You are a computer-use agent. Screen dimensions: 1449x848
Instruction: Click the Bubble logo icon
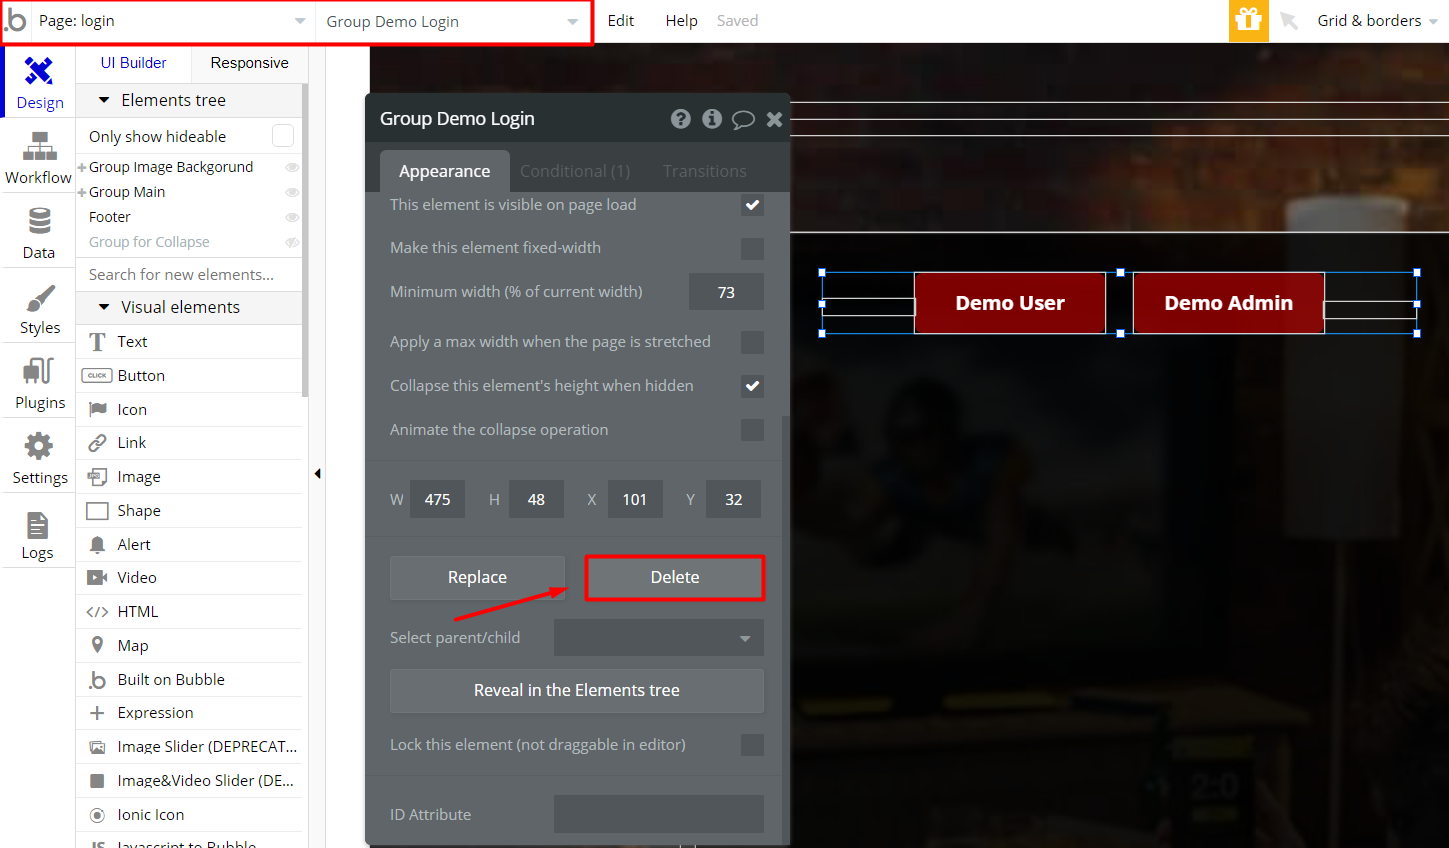click(16, 20)
